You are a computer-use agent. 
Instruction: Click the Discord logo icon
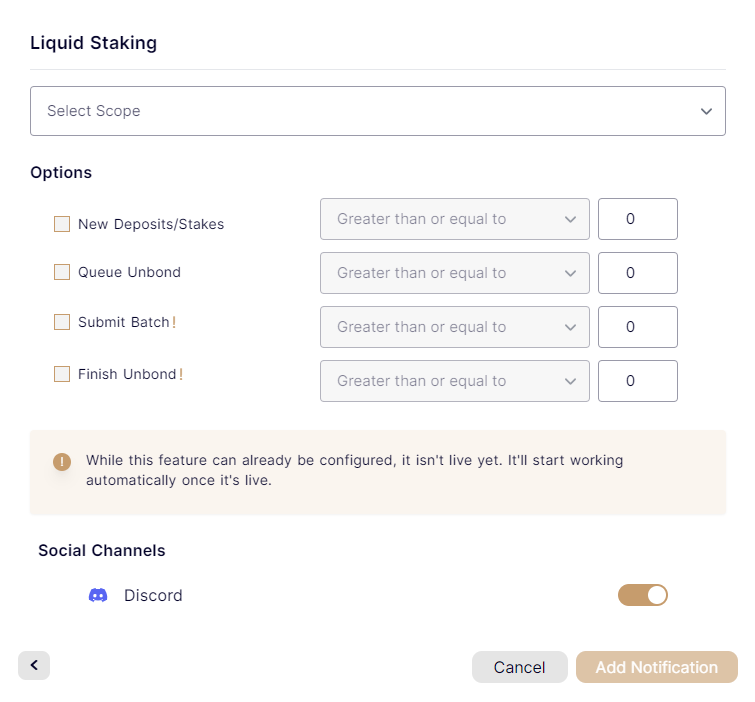(98, 596)
